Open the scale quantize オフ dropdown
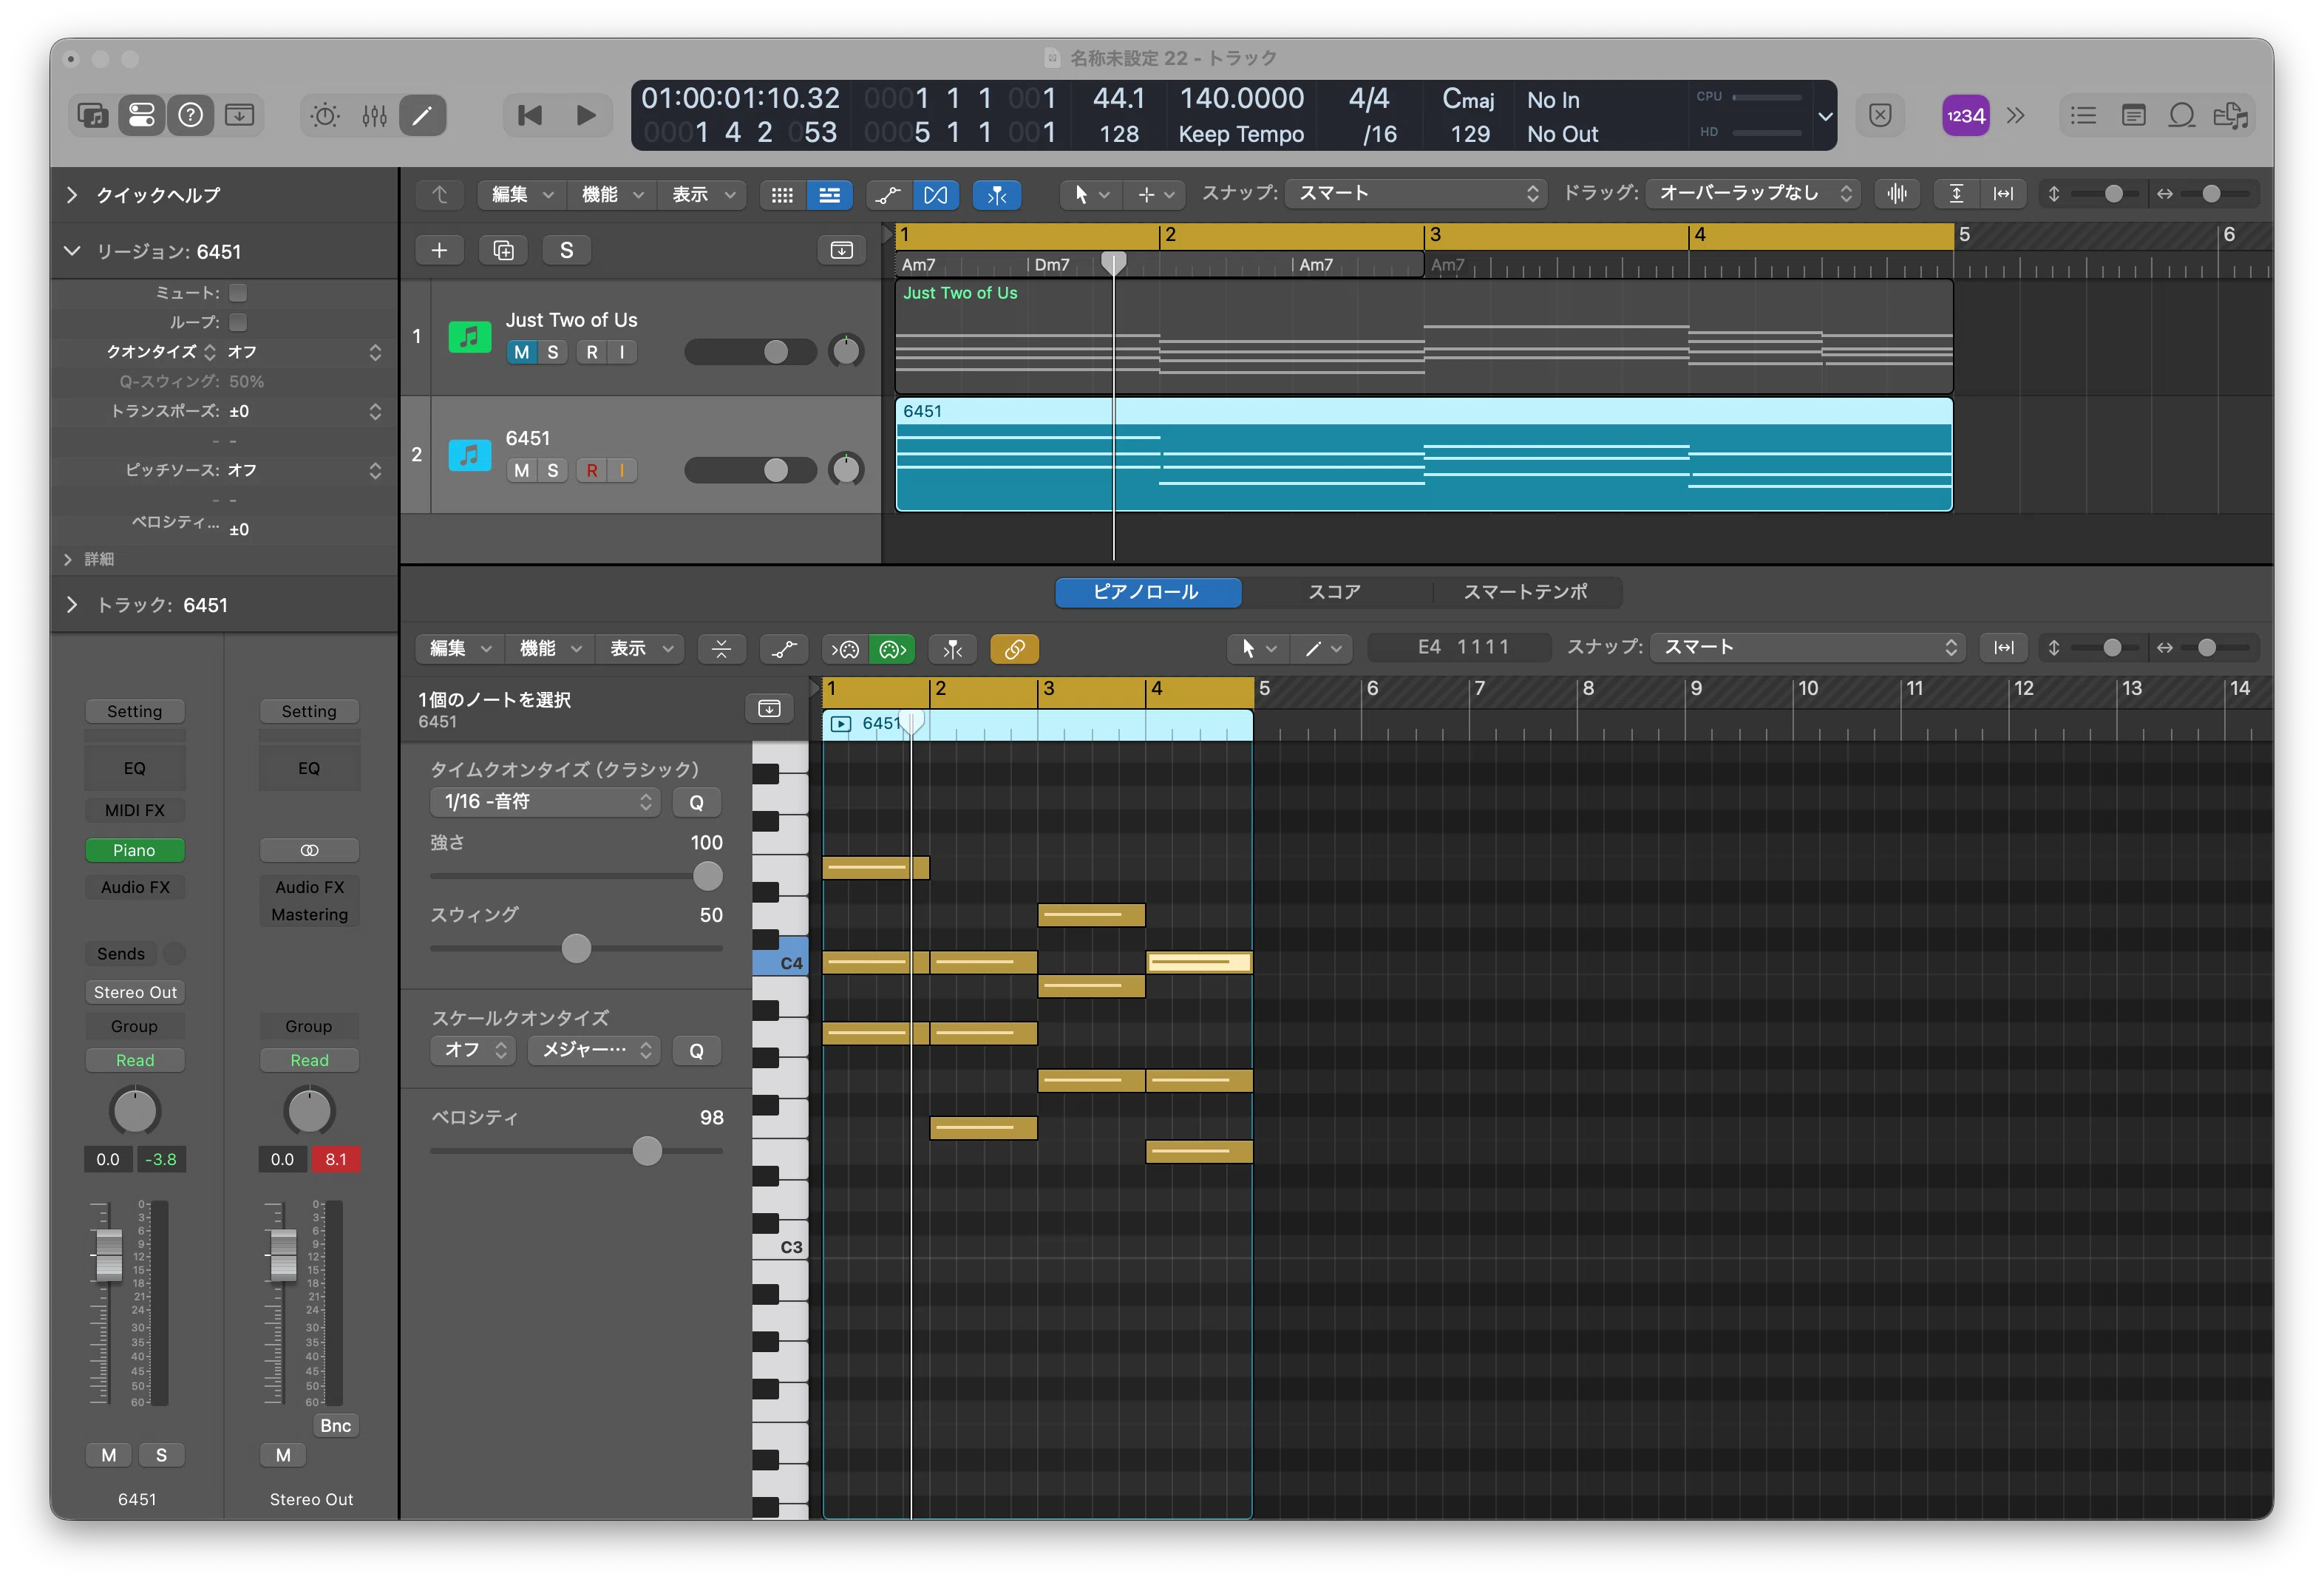The height and width of the screenshot is (1582, 2324). pyautogui.click(x=473, y=1050)
